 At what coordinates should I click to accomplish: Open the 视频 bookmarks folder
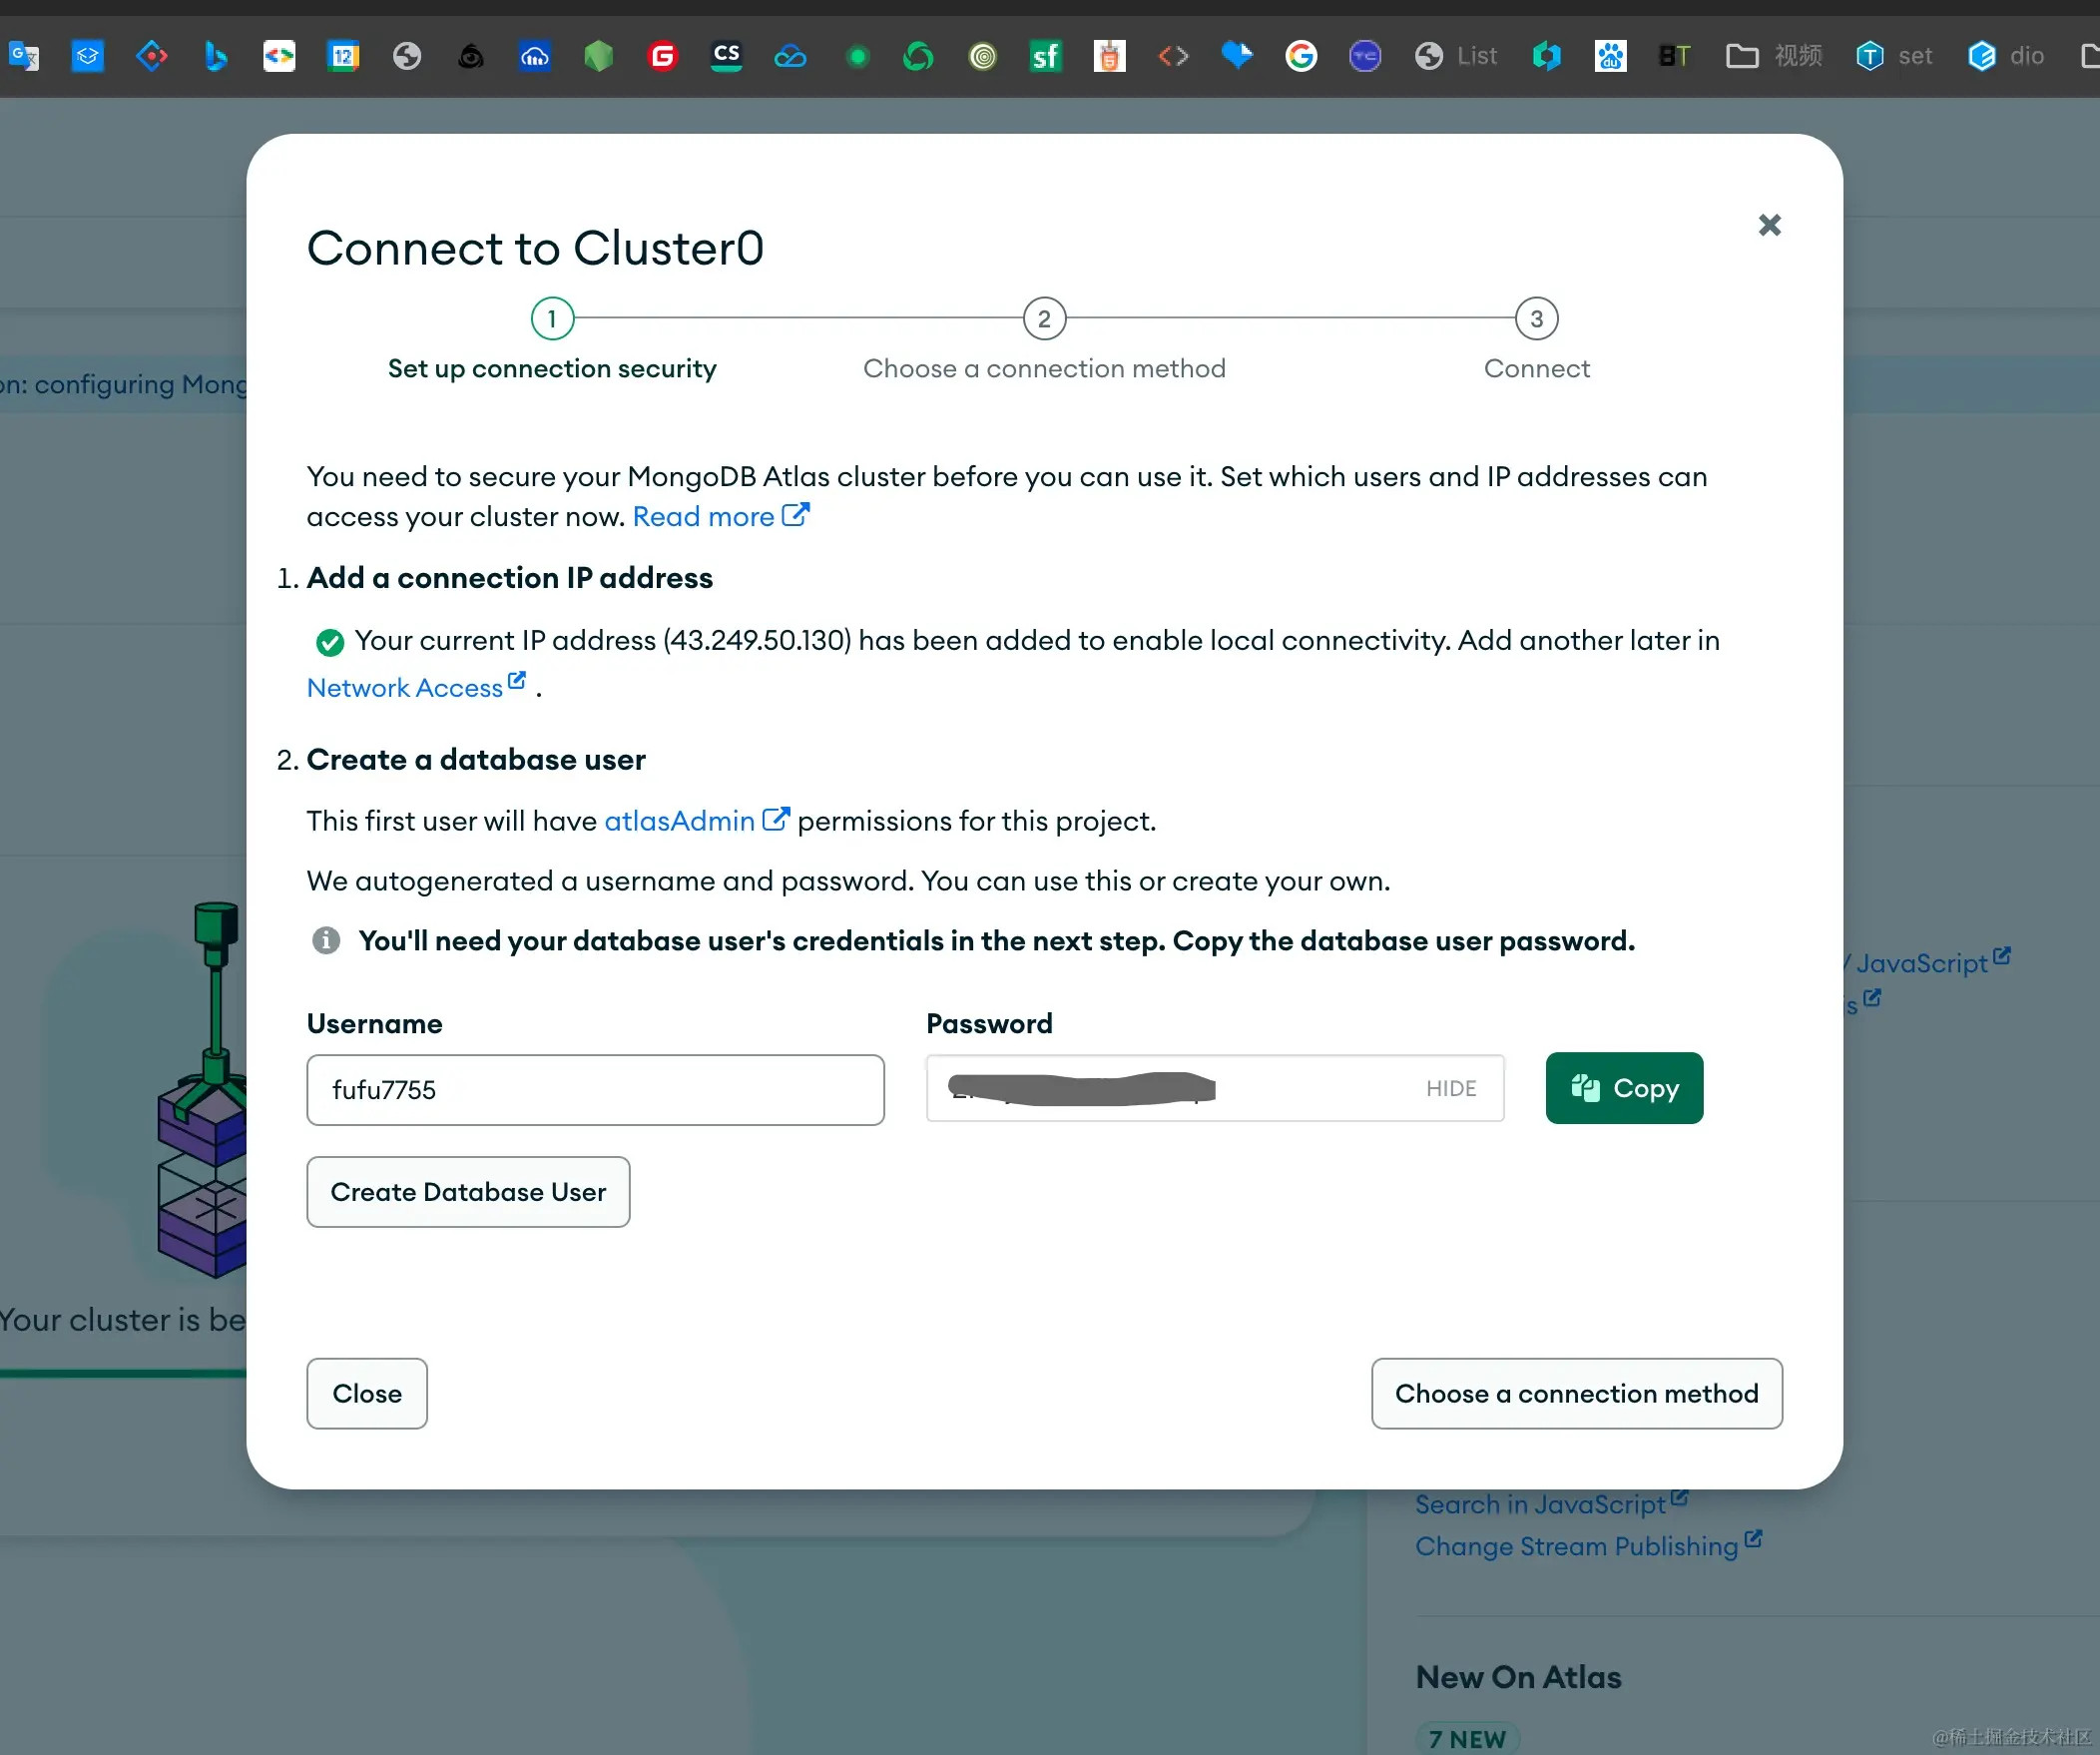(x=1775, y=56)
